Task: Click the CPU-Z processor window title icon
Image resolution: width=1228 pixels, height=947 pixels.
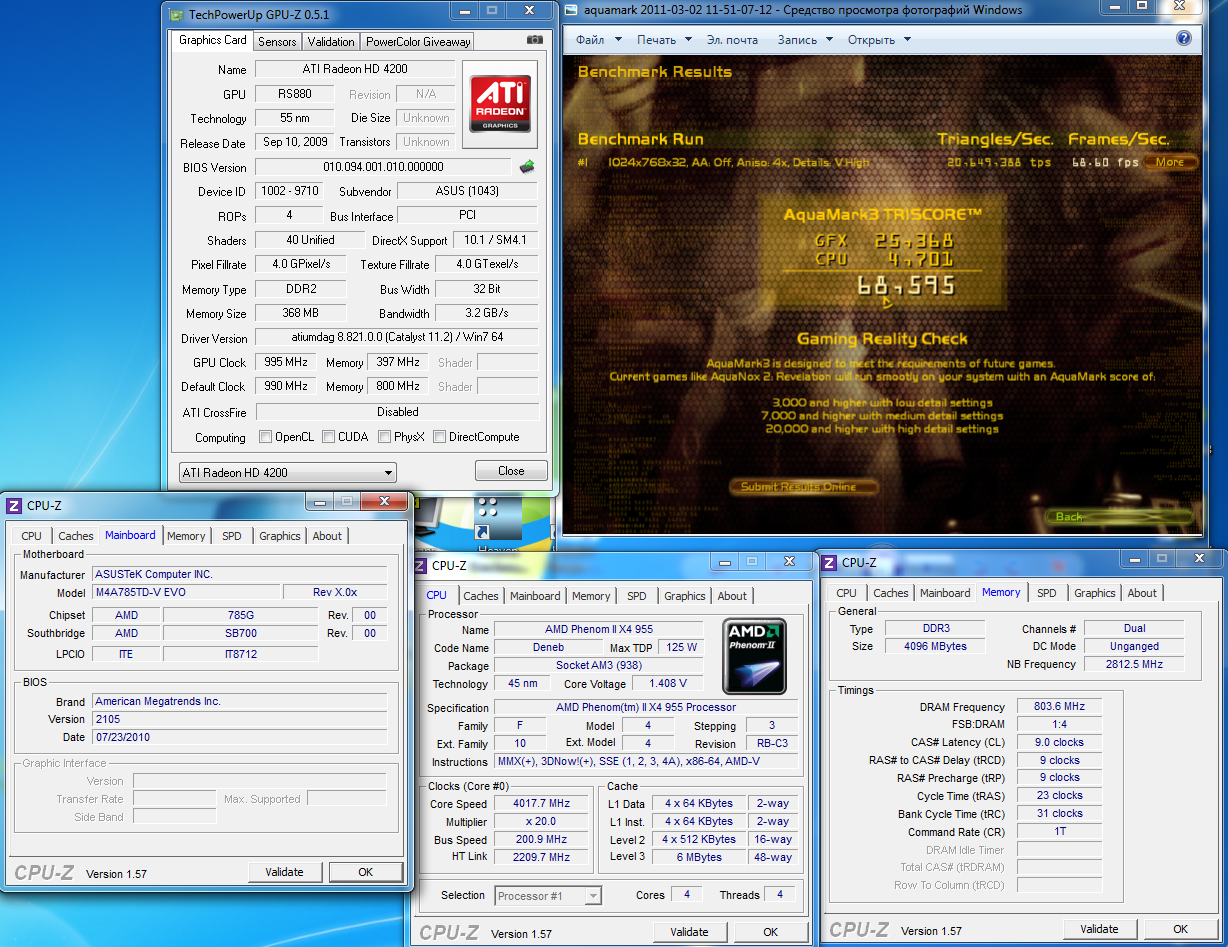Action: point(420,565)
